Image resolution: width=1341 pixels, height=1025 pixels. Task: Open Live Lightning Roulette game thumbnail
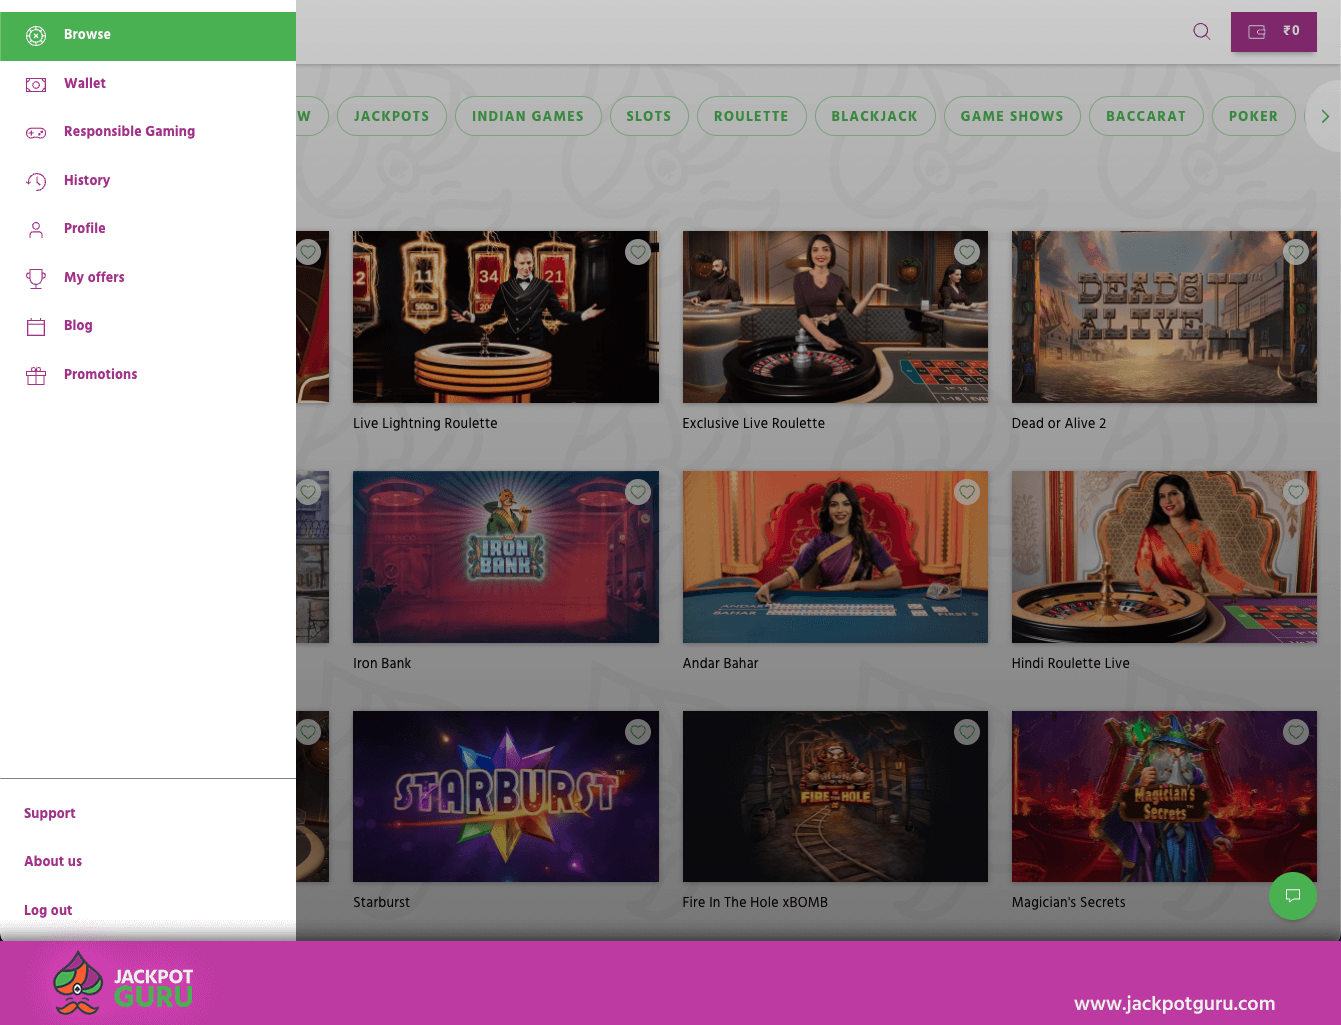[x=506, y=317]
